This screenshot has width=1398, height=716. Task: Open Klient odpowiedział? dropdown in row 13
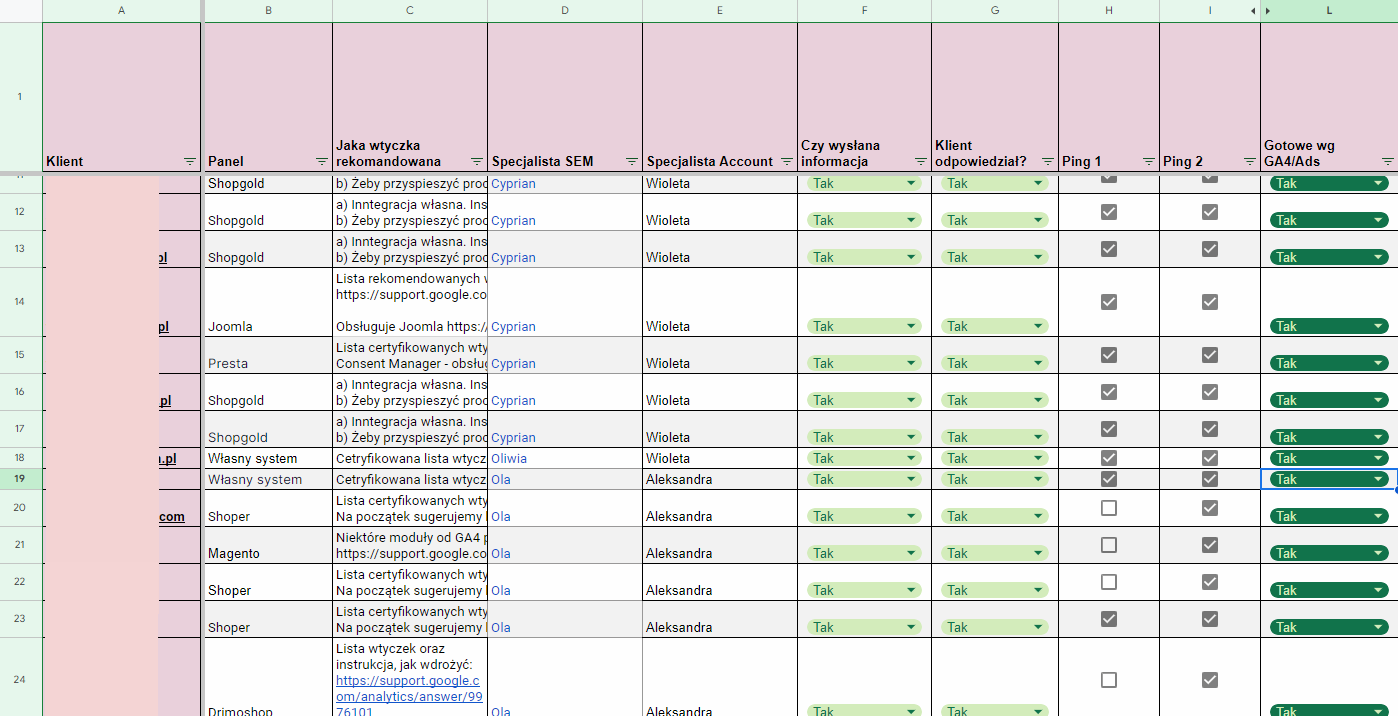tap(994, 257)
